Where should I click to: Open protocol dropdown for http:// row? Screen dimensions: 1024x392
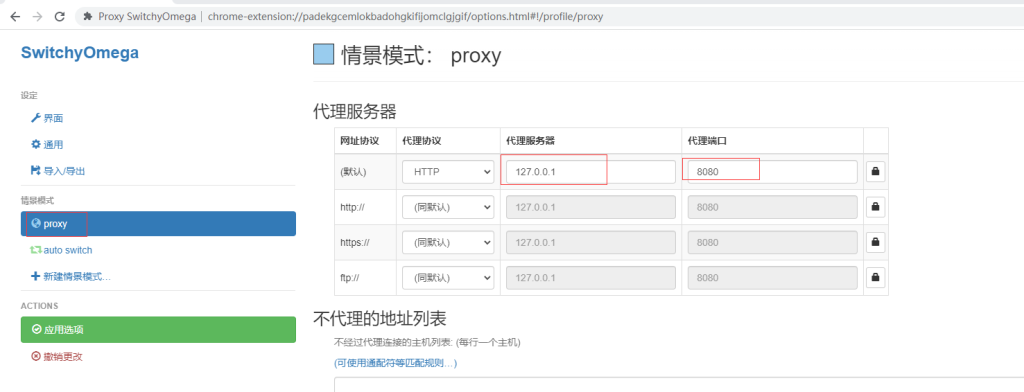click(448, 207)
